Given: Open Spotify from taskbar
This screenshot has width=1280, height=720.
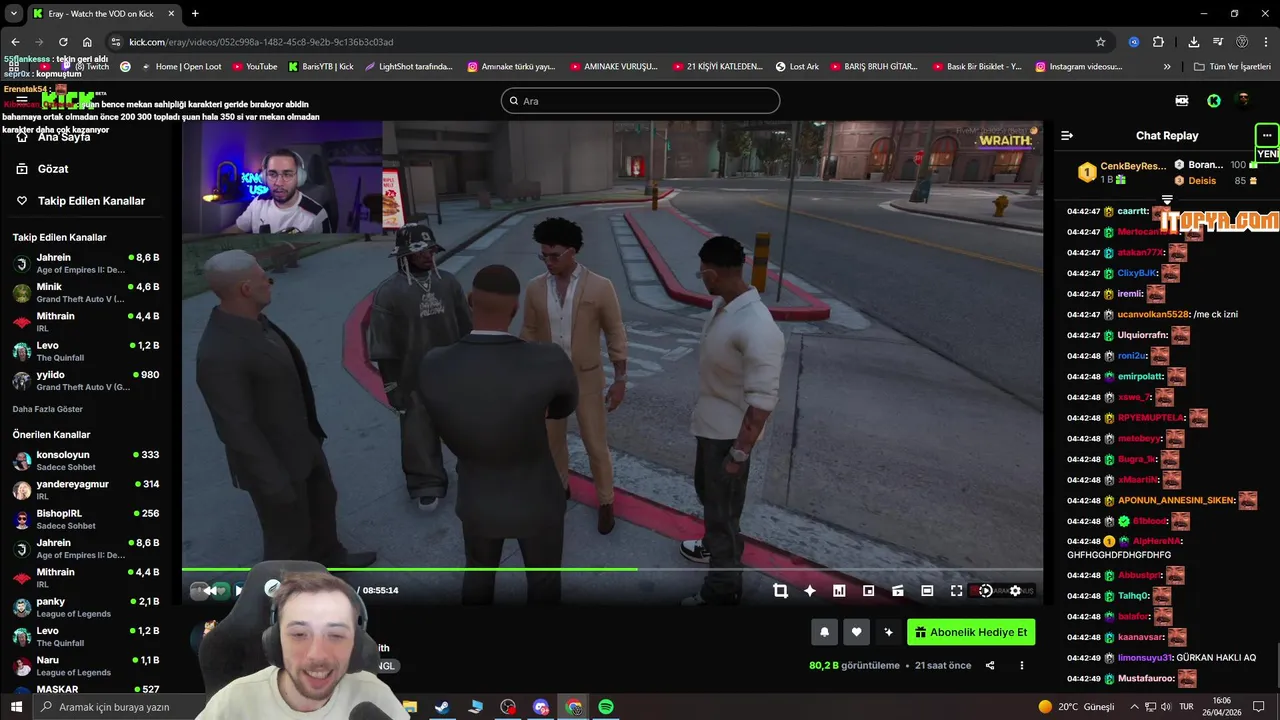Looking at the screenshot, I should pos(606,707).
